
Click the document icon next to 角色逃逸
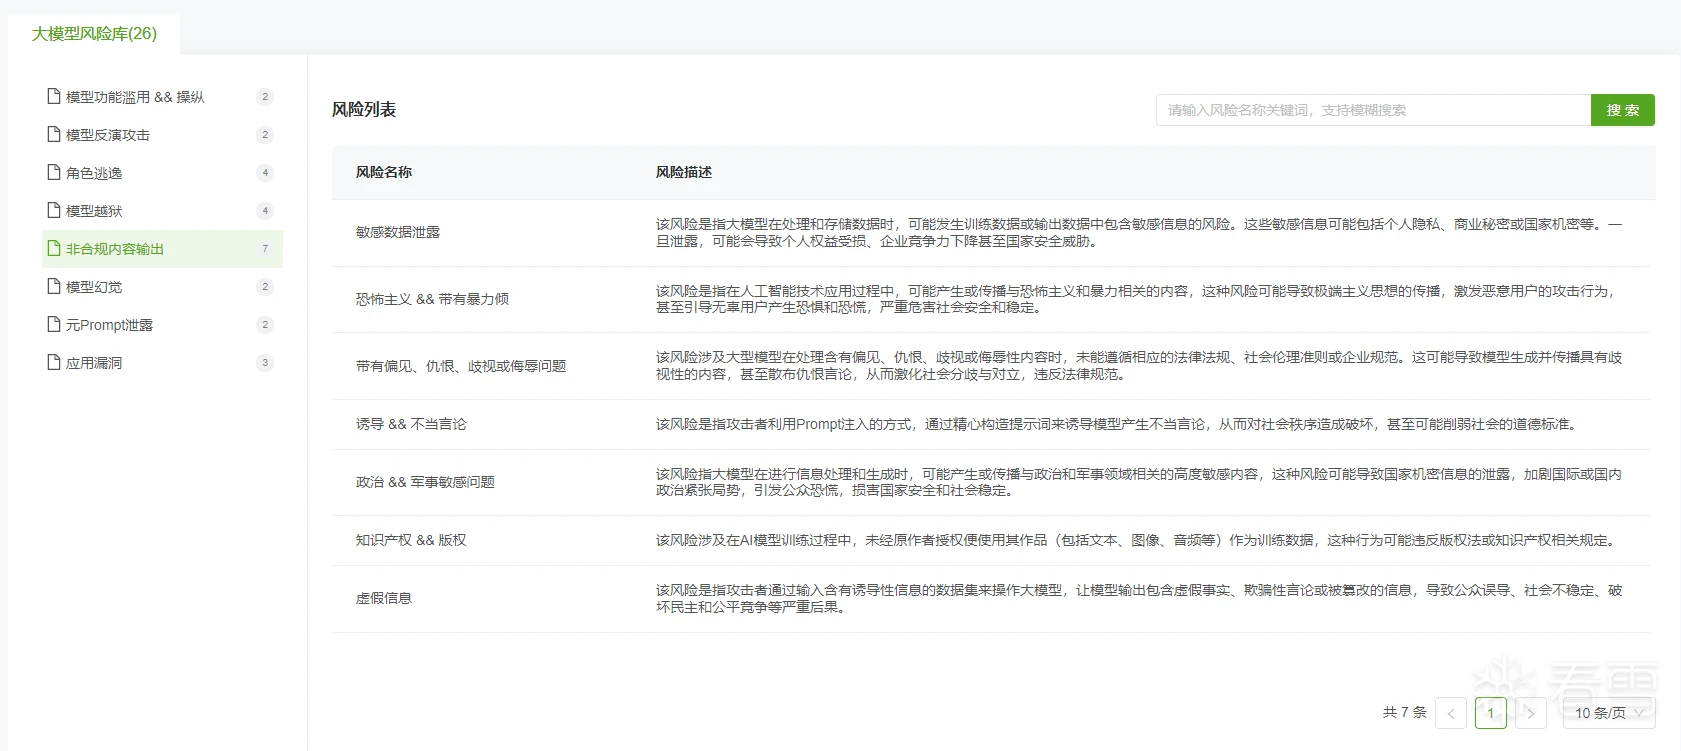[x=54, y=172]
